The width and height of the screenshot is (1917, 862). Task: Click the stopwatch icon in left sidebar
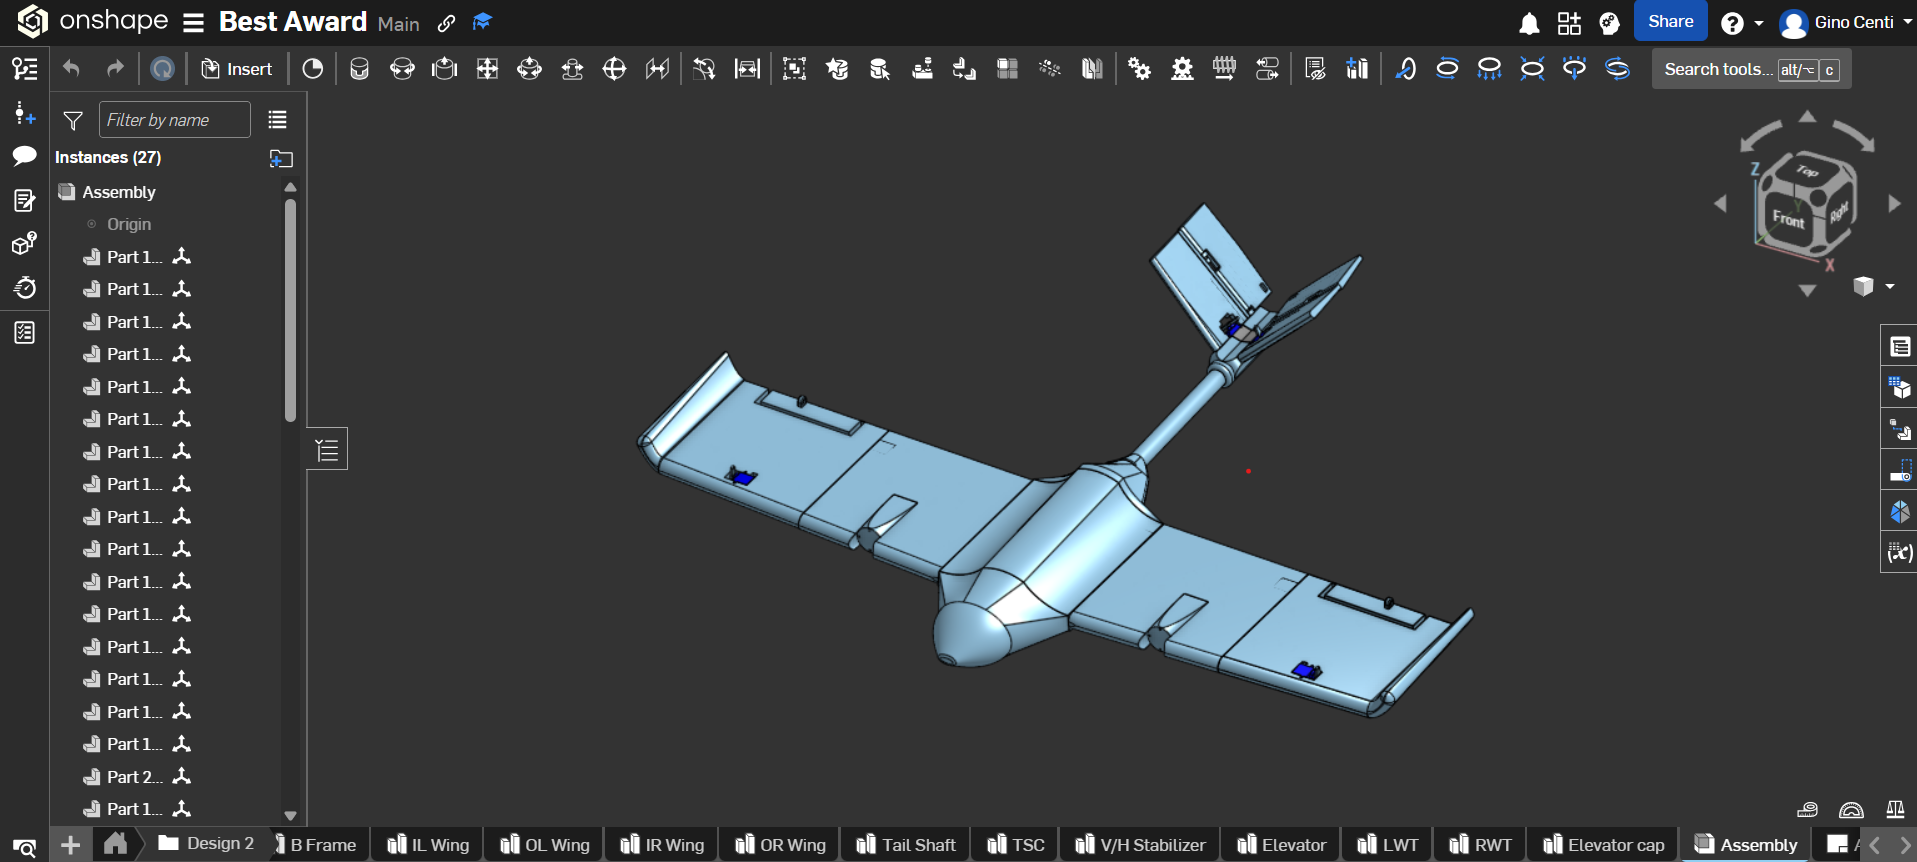click(25, 288)
